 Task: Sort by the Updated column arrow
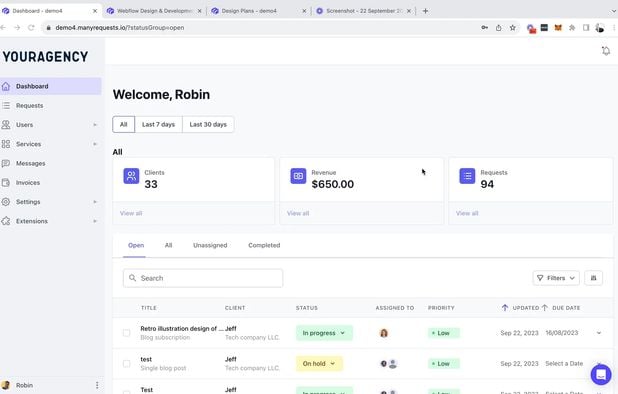point(504,308)
